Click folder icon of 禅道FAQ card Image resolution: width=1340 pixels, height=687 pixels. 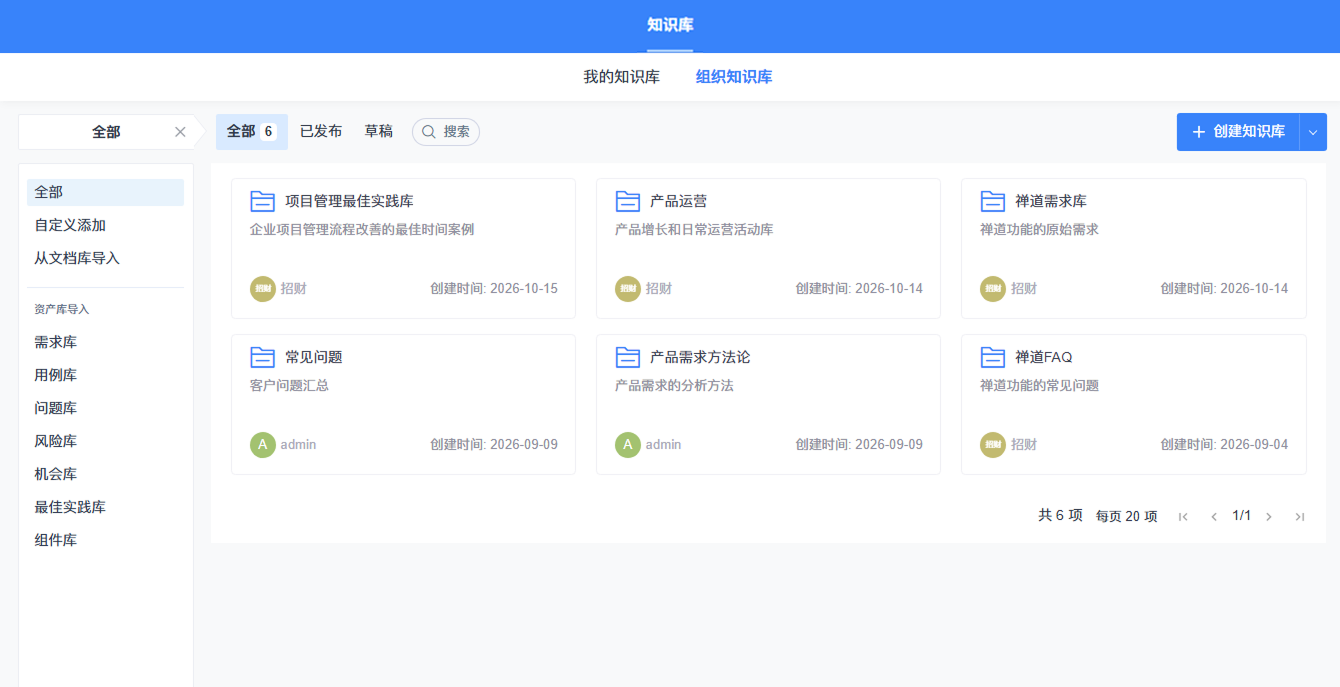tap(992, 357)
